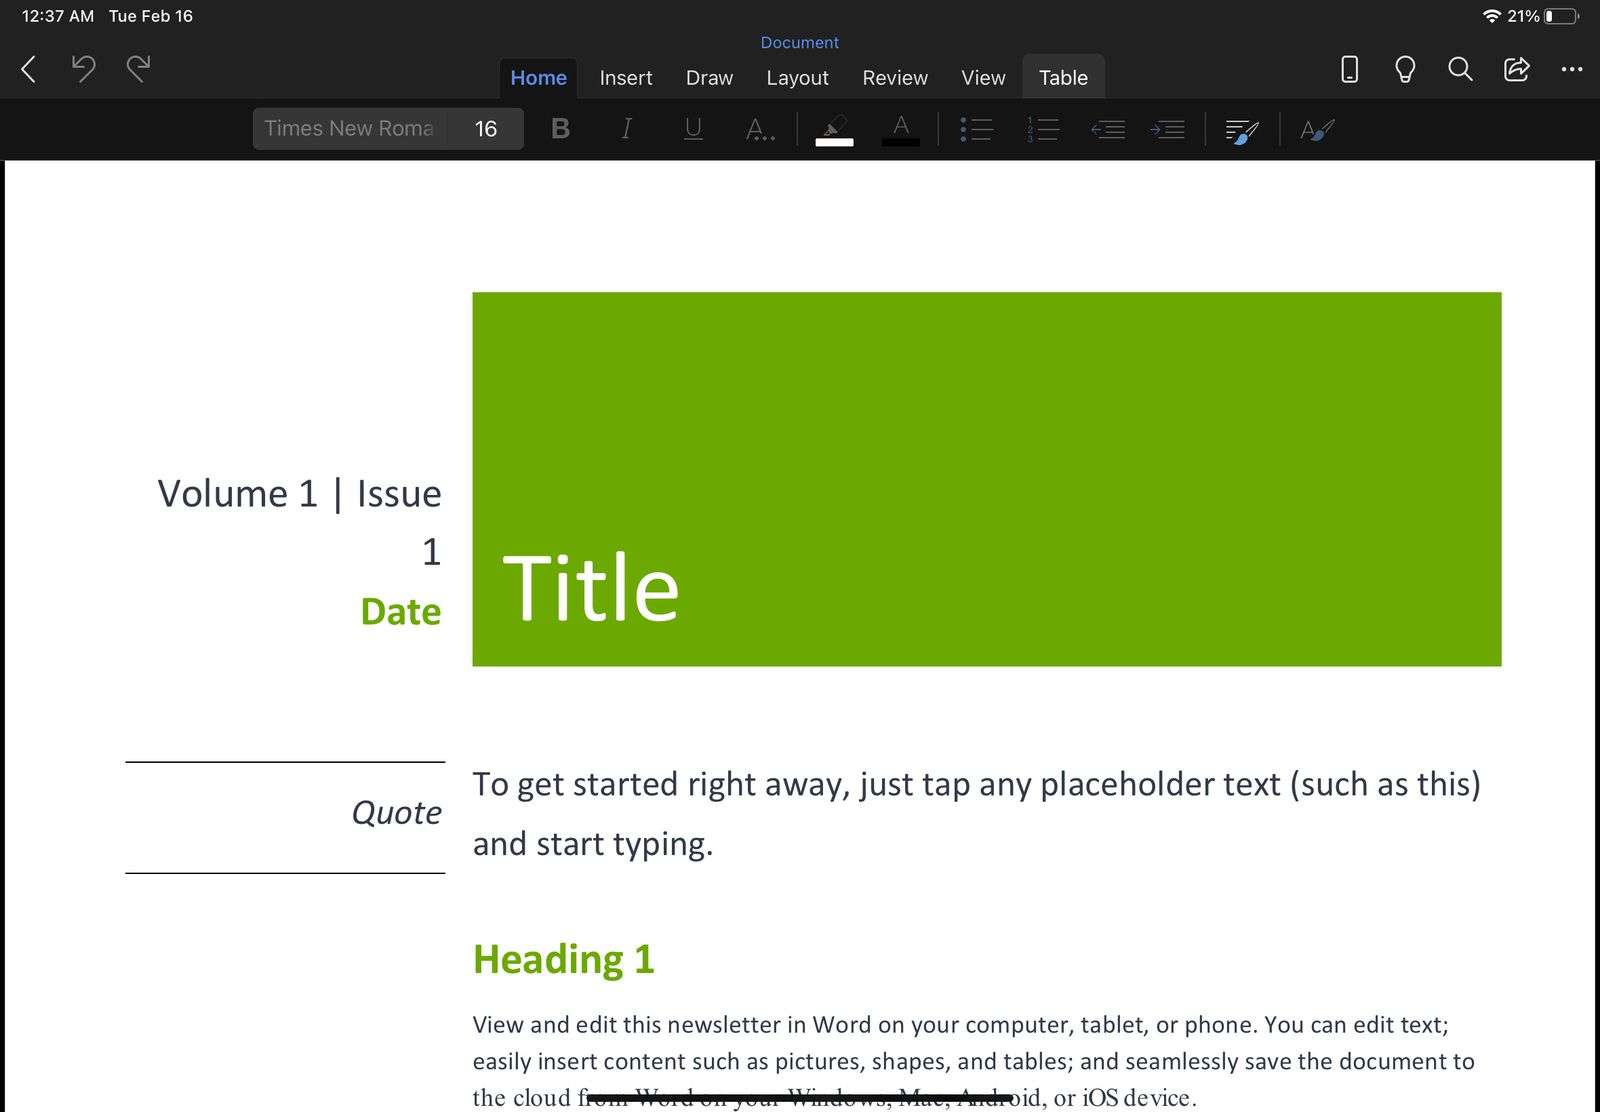The image size is (1600, 1112).
Task: Switch to the Insert ribbon tab
Action: pyautogui.click(x=625, y=77)
